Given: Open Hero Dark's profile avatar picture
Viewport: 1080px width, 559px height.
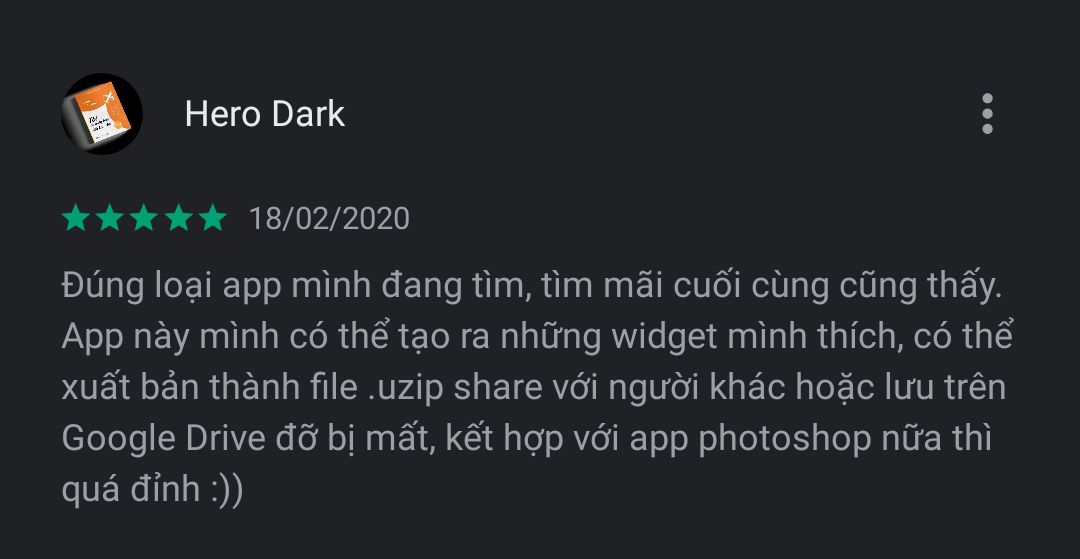Looking at the screenshot, I should coord(102,114).
